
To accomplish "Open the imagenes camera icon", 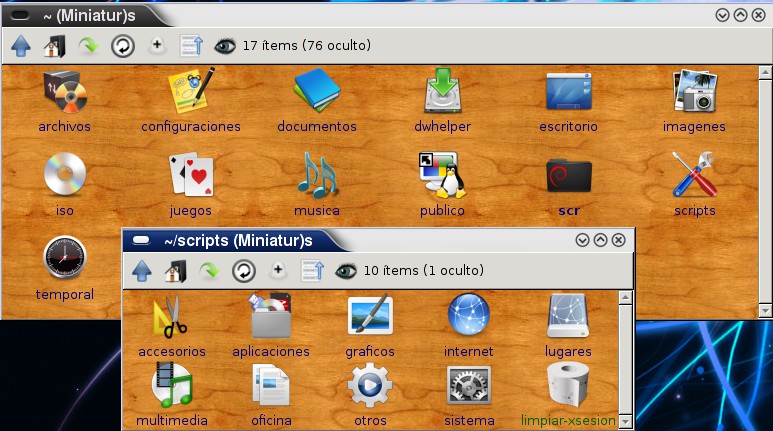I will click(695, 91).
